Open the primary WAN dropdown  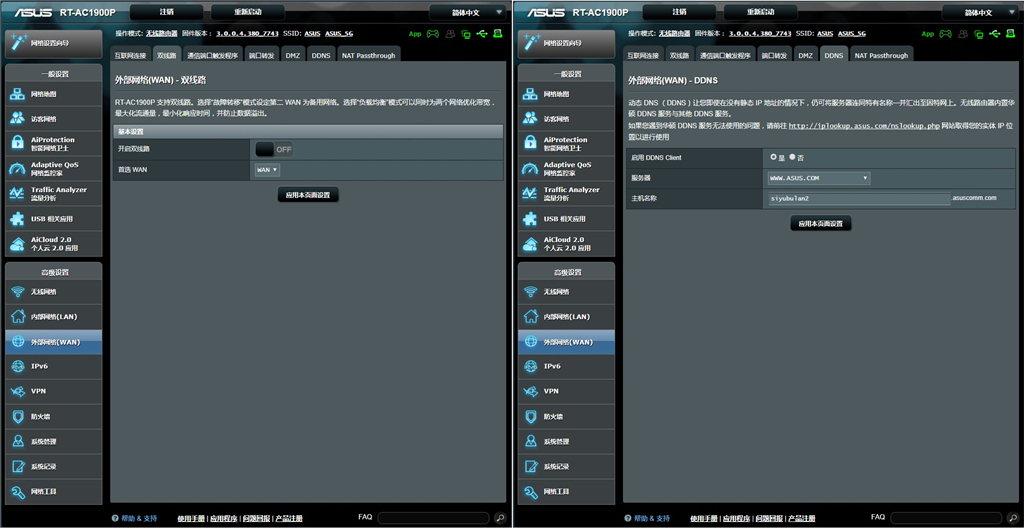[x=268, y=170]
